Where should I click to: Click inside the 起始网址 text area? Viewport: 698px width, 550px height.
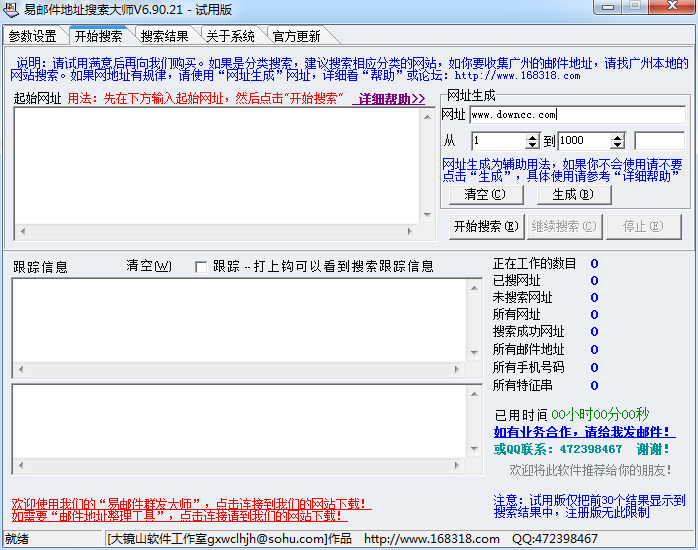pos(217,166)
